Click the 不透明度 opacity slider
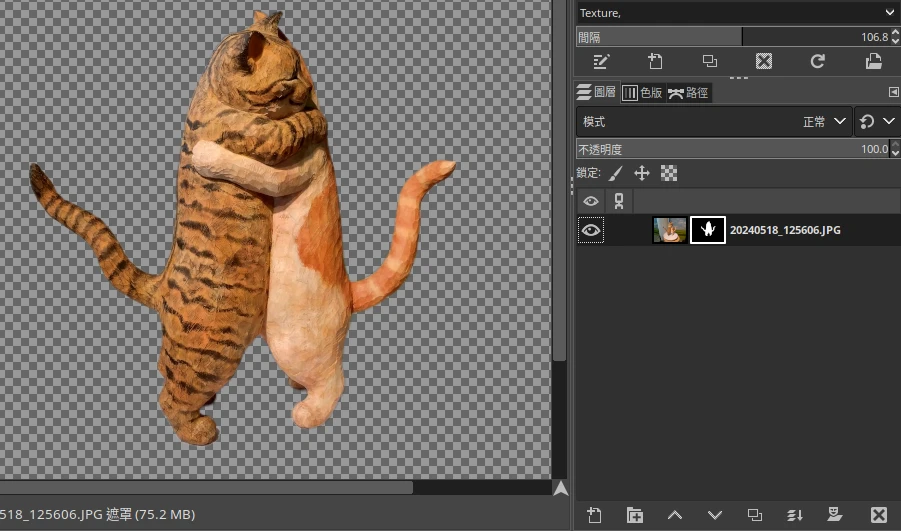The image size is (901, 531). click(730, 149)
